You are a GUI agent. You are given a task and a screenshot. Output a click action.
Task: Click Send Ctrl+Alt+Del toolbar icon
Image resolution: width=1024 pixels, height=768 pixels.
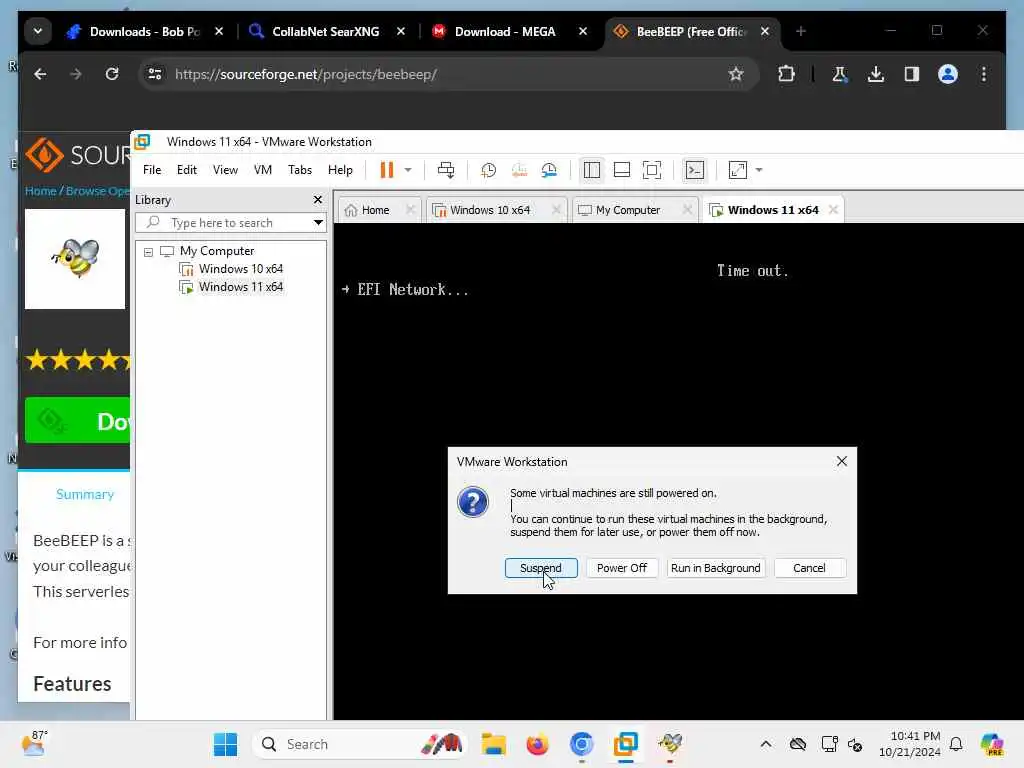[446, 170]
